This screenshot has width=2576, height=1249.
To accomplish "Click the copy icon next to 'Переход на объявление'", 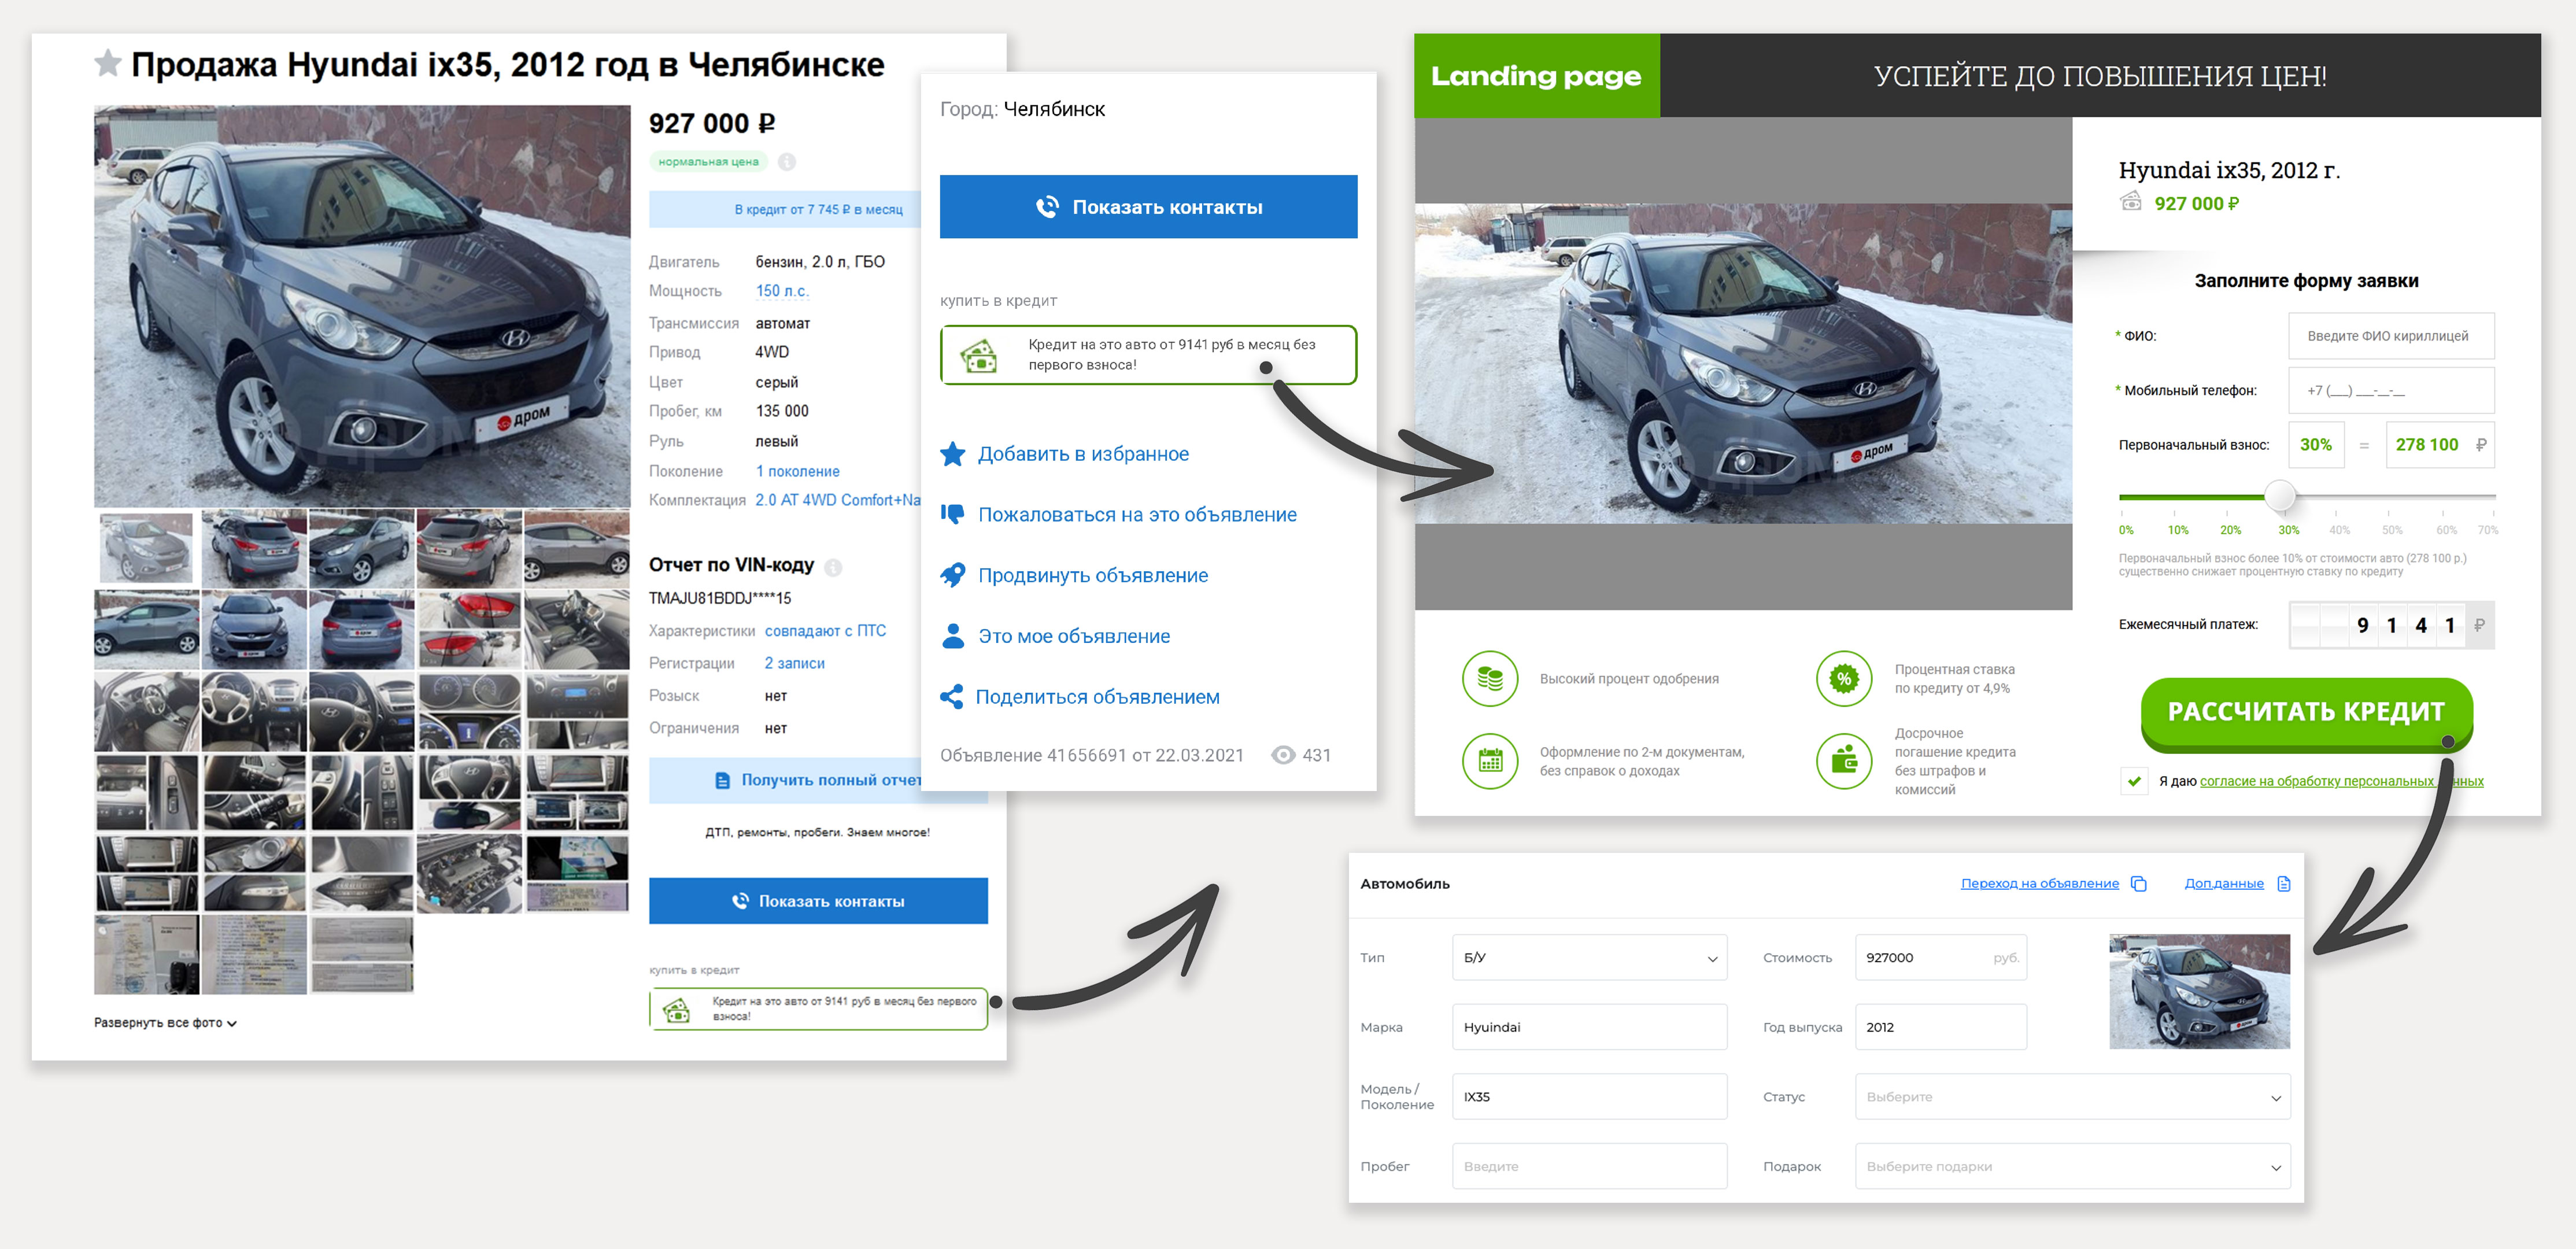I will pos(2138,884).
